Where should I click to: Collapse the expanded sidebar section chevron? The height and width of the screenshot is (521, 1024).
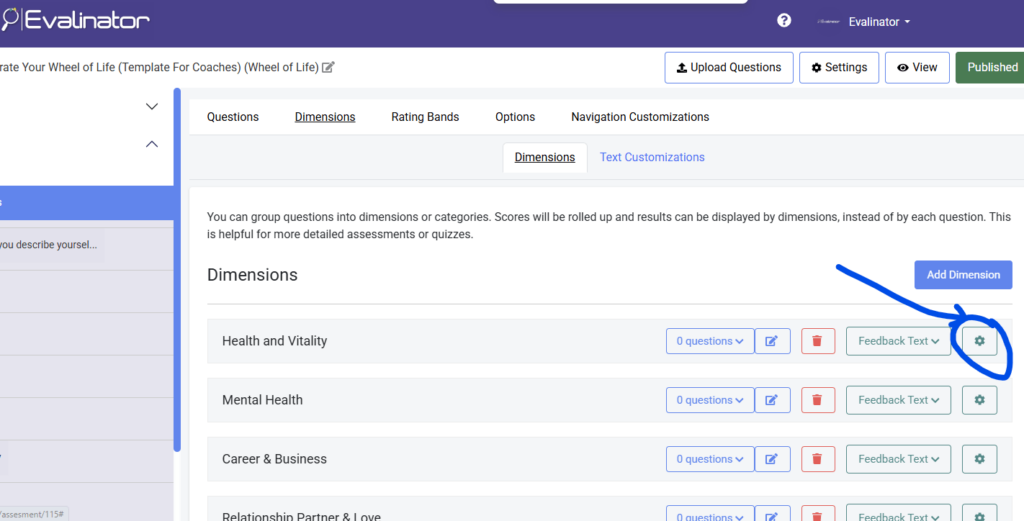(x=152, y=144)
